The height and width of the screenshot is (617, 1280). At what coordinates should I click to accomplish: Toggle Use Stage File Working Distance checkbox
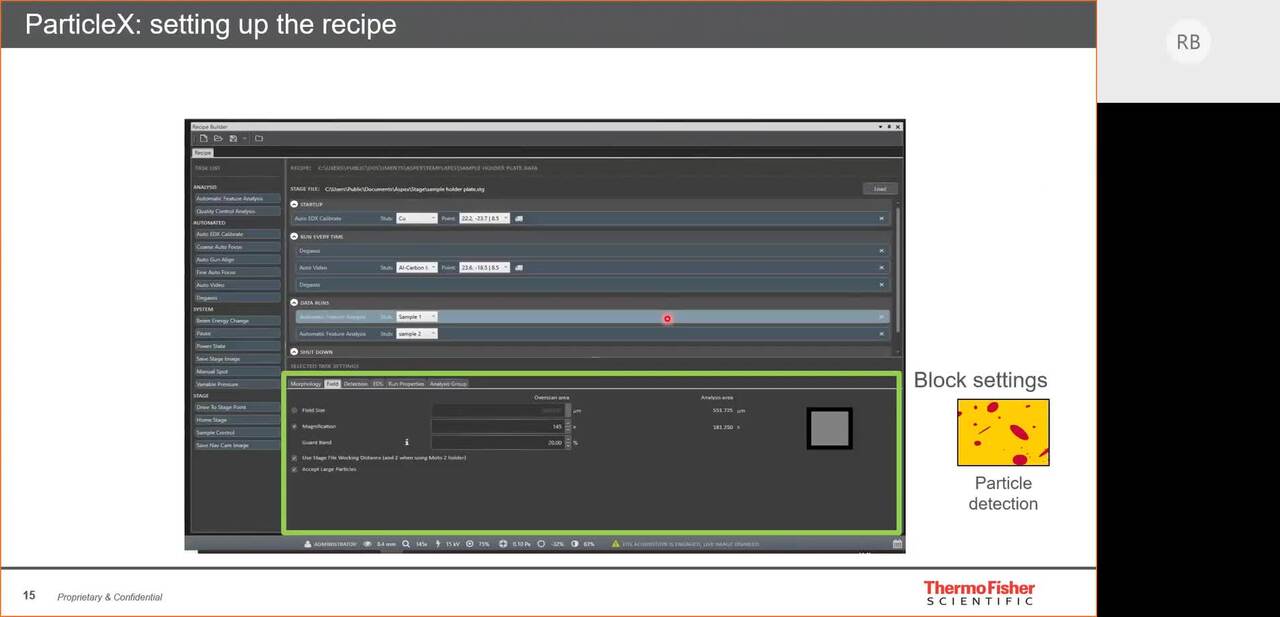[x=294, y=457]
